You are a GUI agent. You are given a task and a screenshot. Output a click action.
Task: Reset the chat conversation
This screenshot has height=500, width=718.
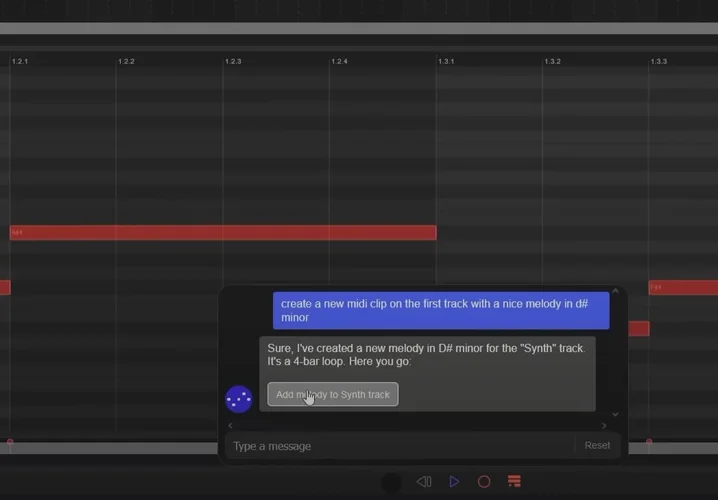(597, 446)
